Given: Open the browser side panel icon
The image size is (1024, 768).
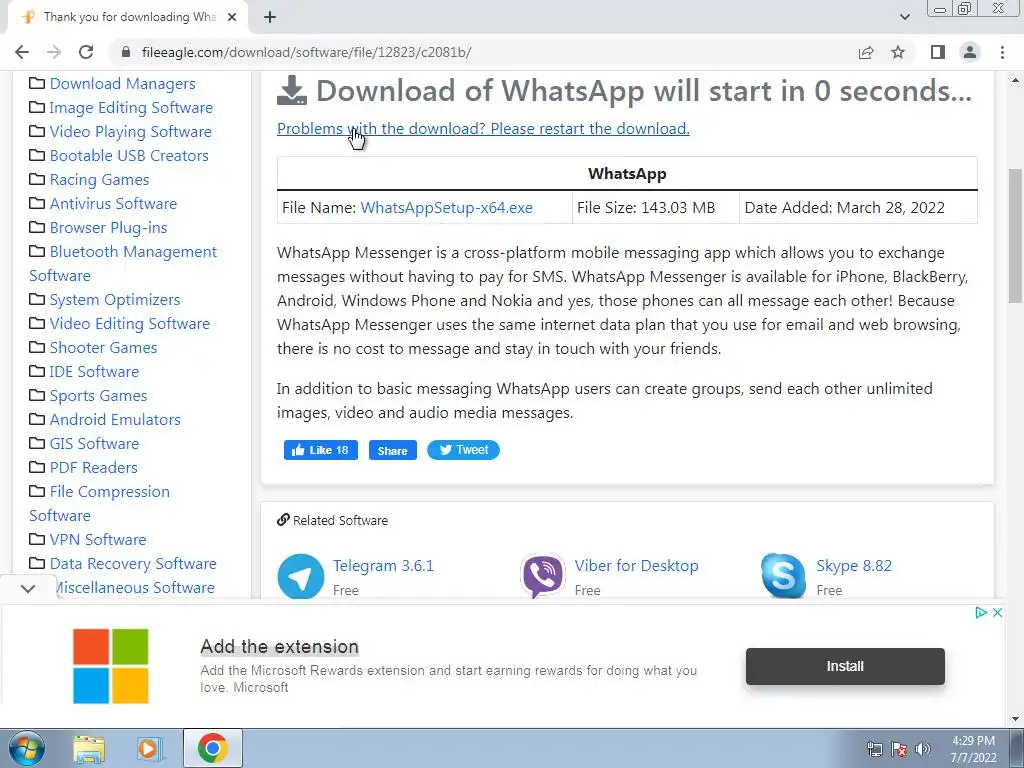Looking at the screenshot, I should [938, 52].
